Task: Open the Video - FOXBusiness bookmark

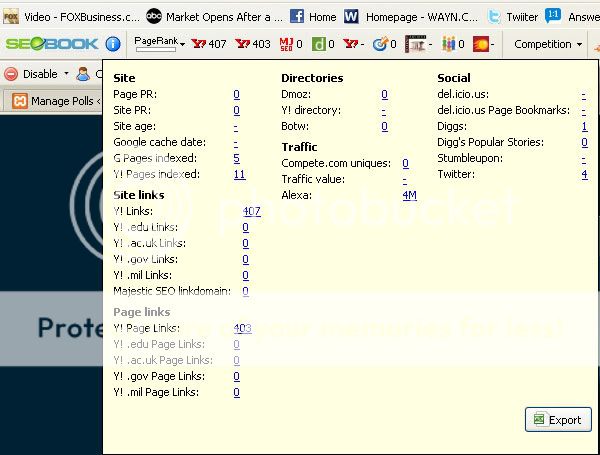Action: click(72, 17)
